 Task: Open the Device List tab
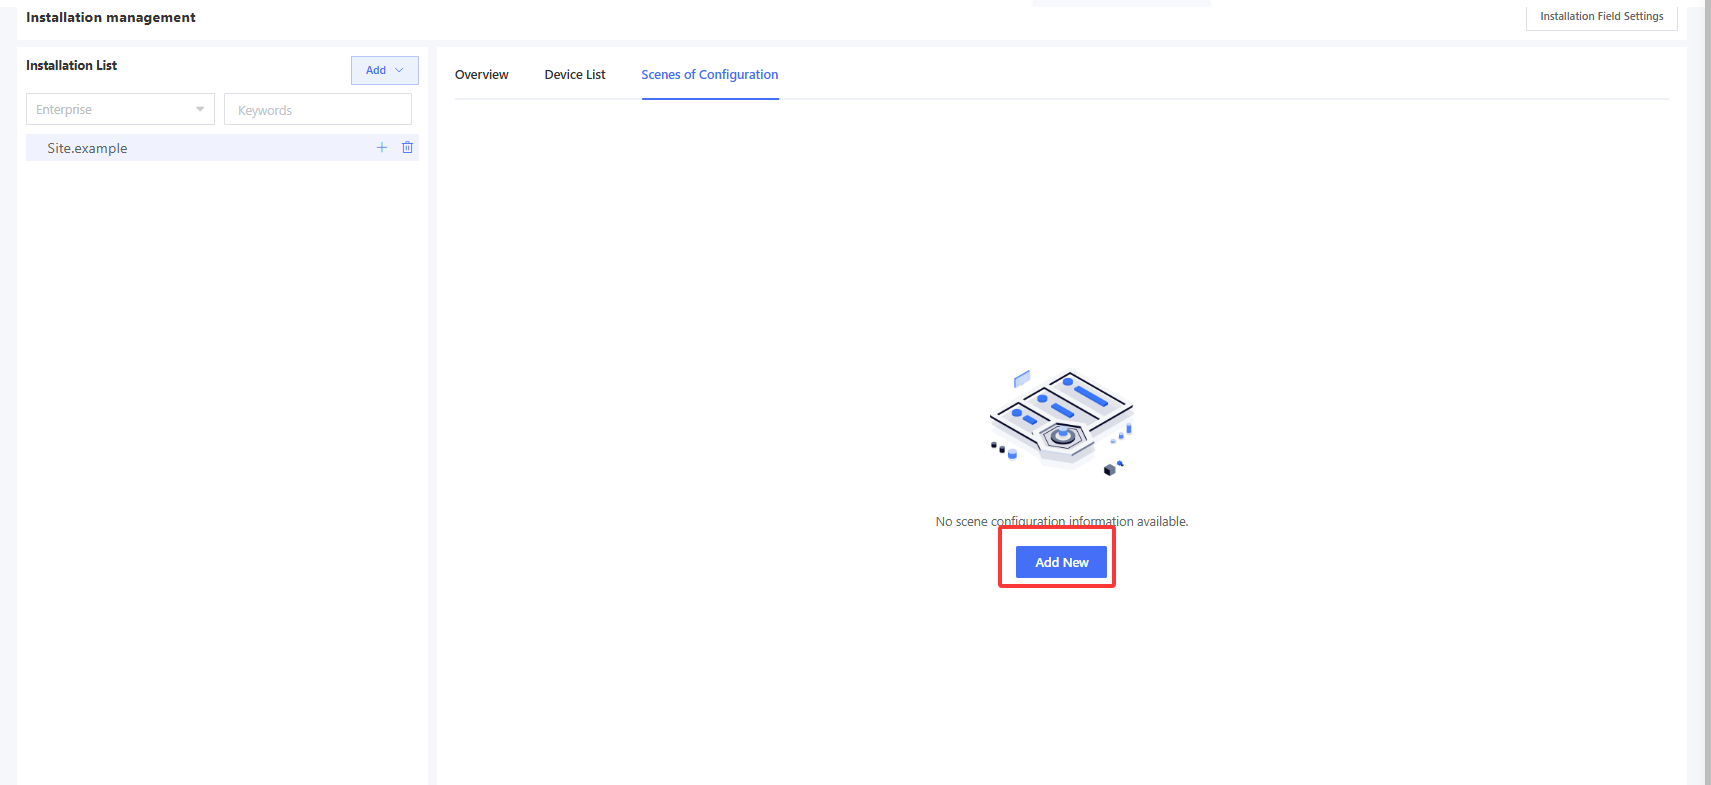point(574,75)
